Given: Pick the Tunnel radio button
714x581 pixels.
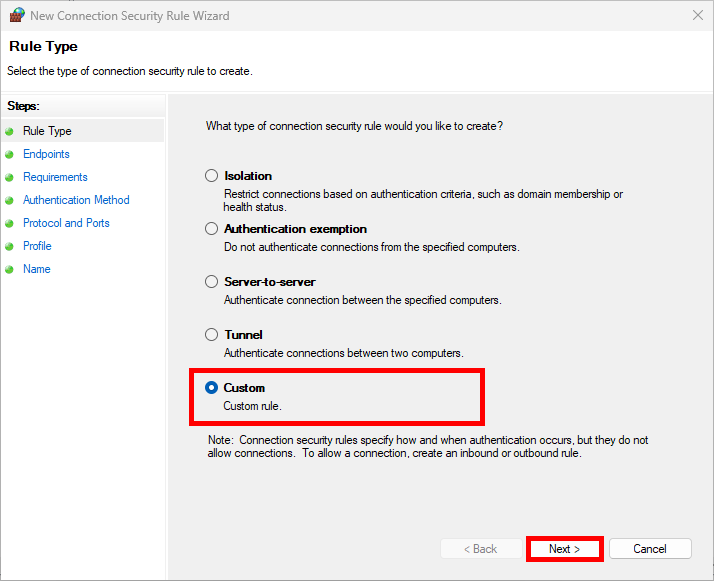Looking at the screenshot, I should click(211, 335).
